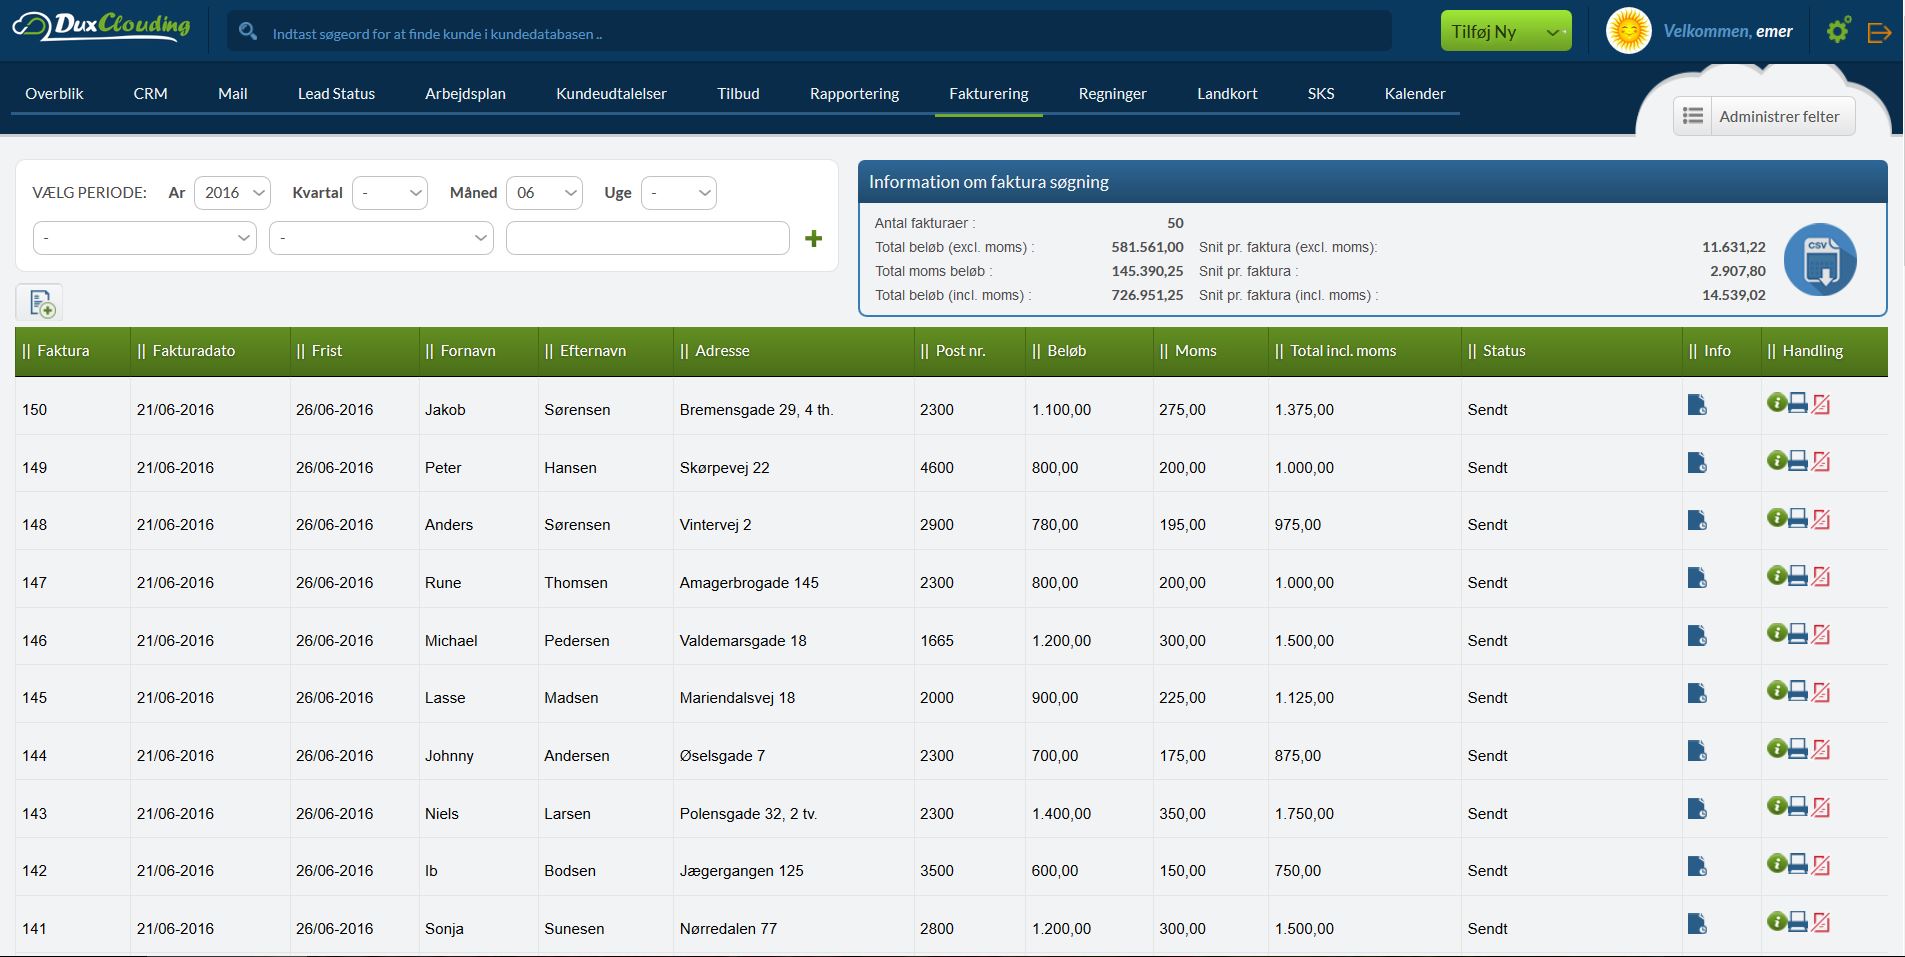The height and width of the screenshot is (957, 1905).
Task: Open the Uge week dropdown
Action: [x=679, y=193]
